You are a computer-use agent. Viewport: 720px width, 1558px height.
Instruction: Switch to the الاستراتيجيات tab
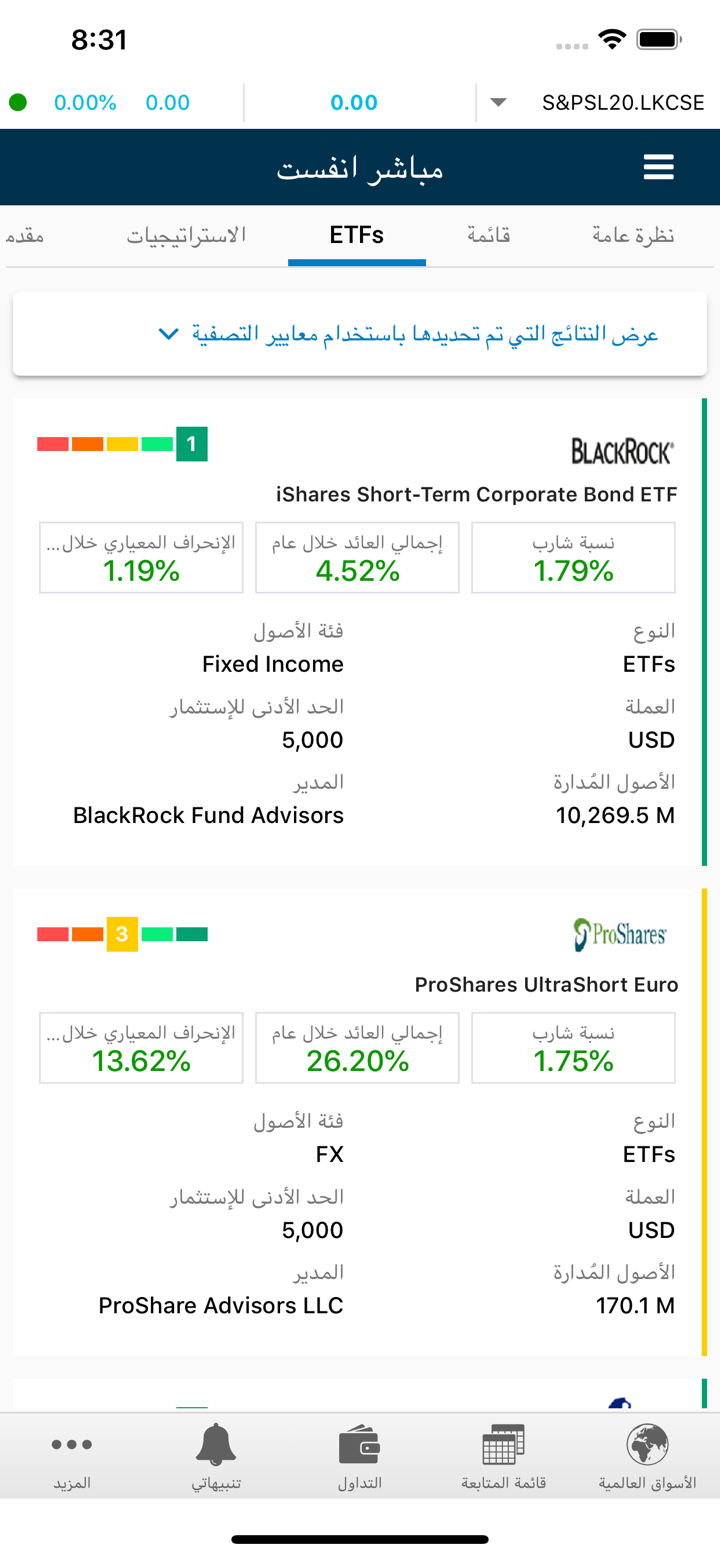[x=186, y=236]
